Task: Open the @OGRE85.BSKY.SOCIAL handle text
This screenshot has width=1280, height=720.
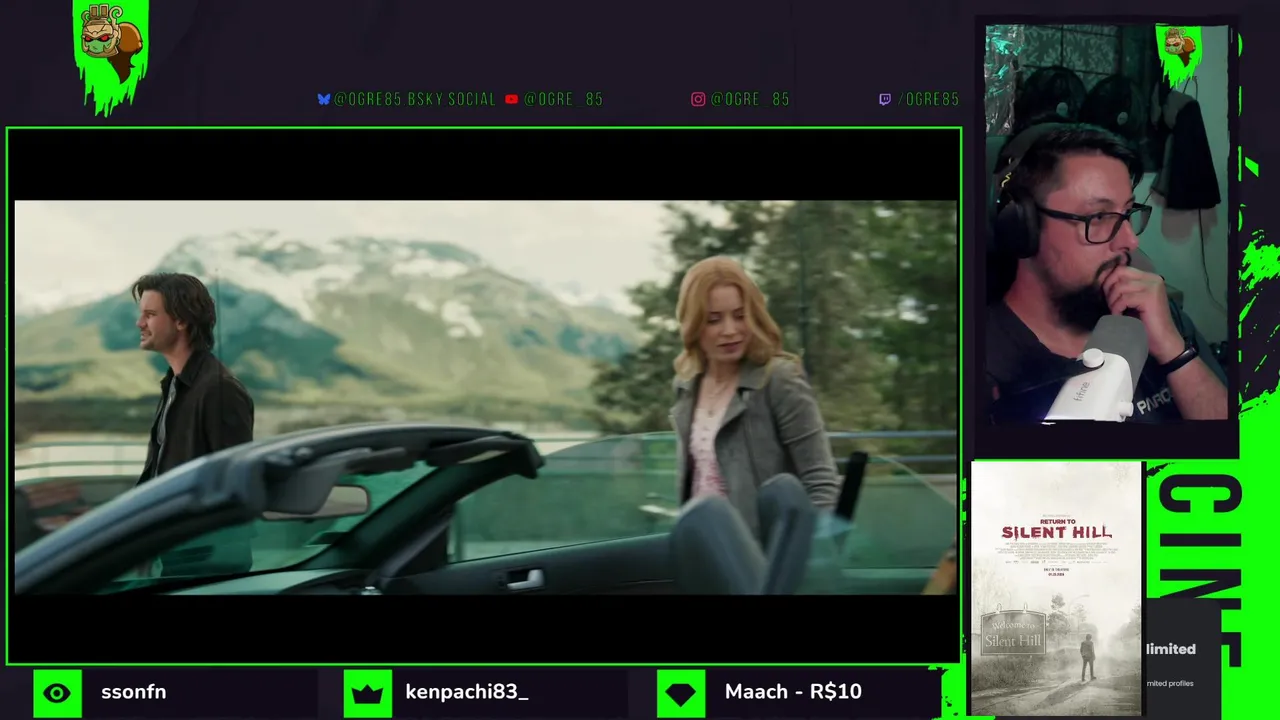Action: click(x=414, y=99)
